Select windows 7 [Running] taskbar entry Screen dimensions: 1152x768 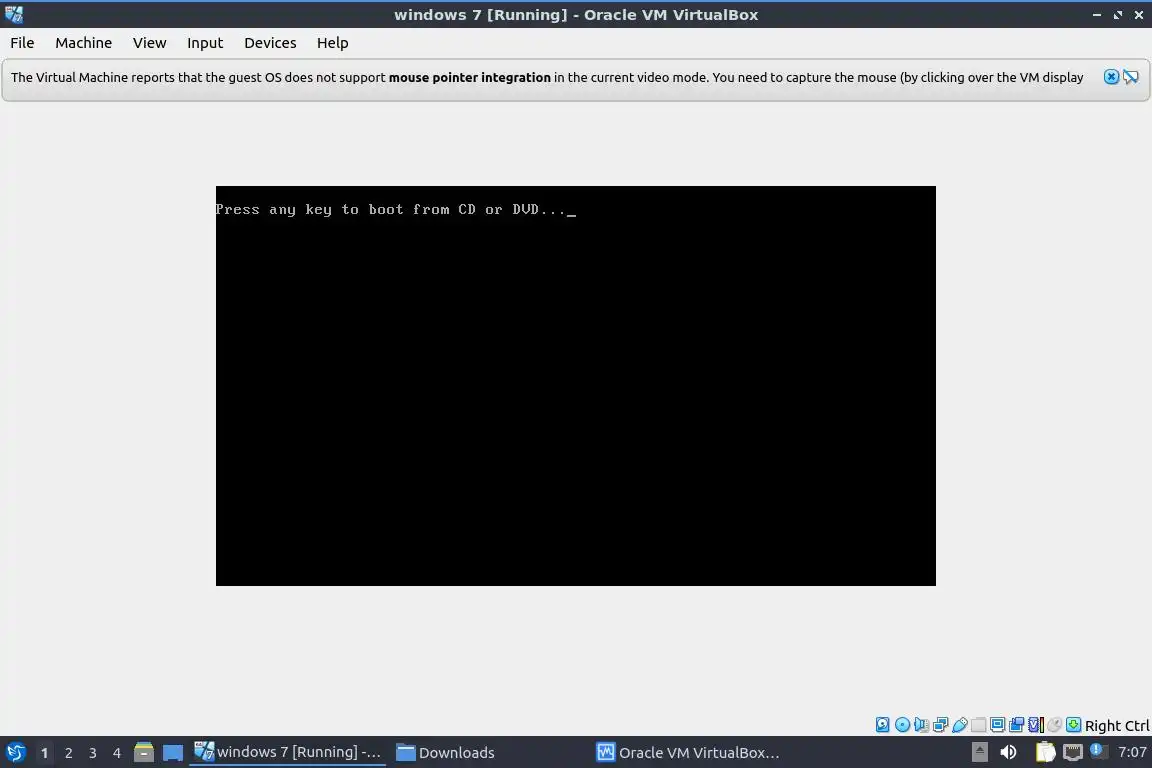click(x=287, y=752)
